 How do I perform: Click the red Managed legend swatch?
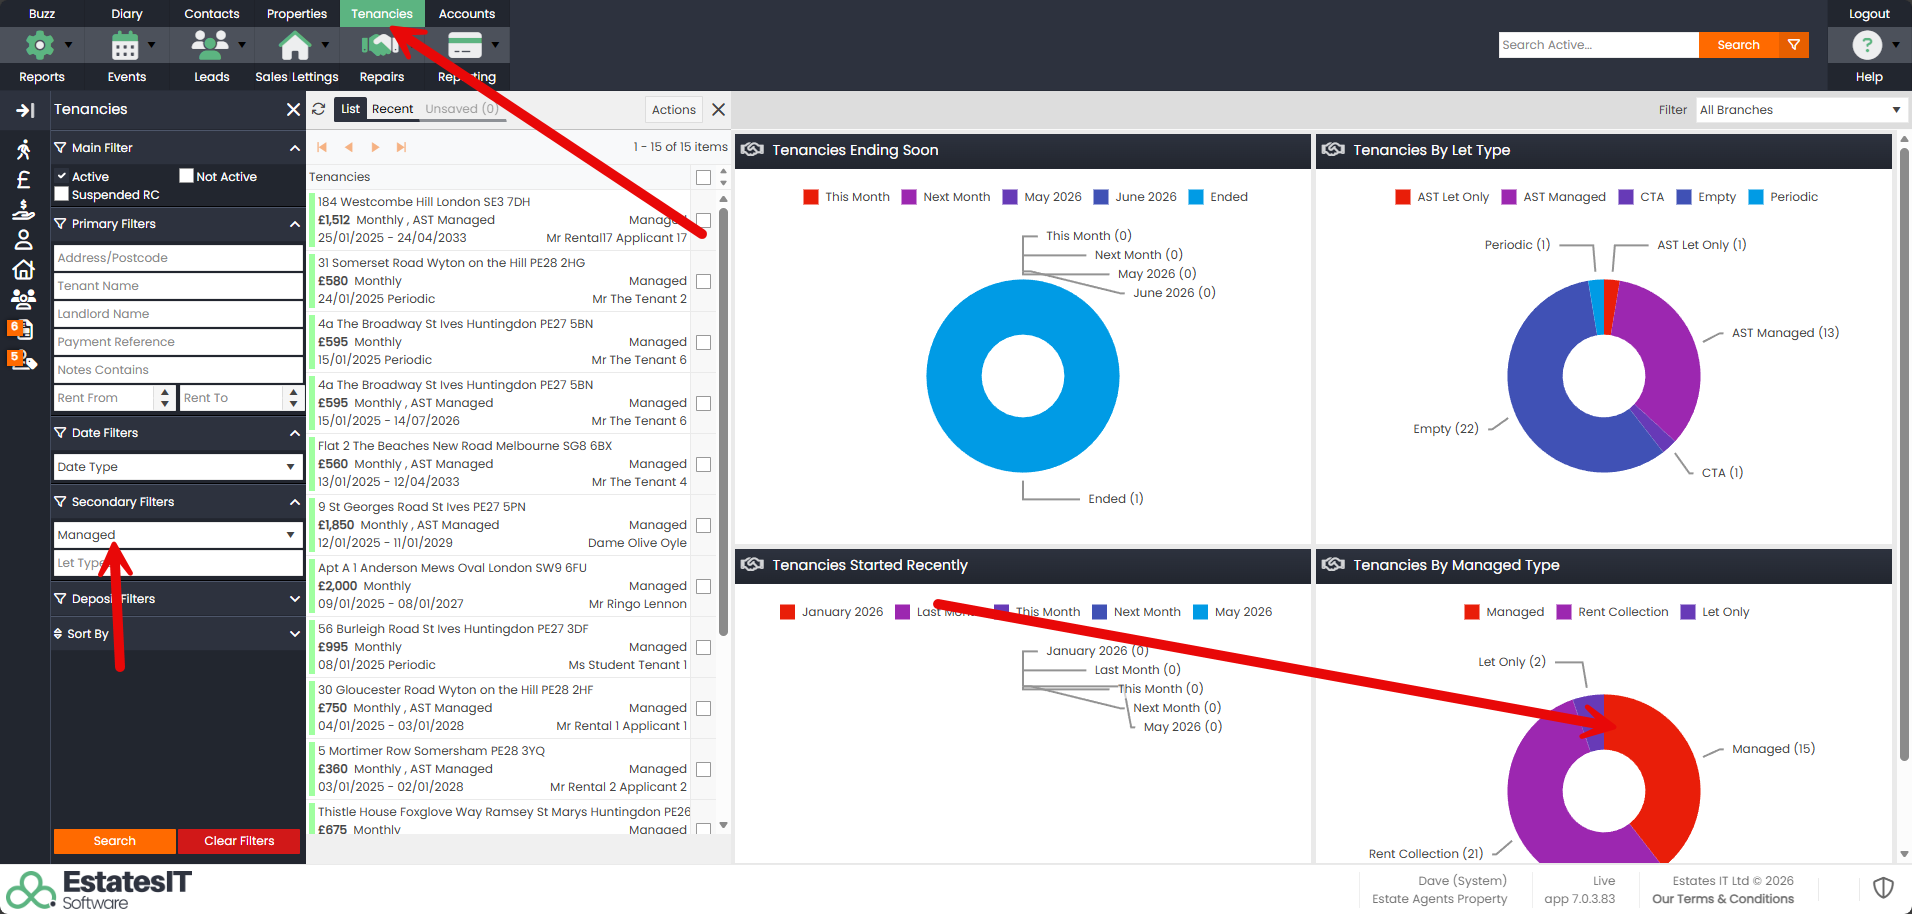pos(1472,612)
